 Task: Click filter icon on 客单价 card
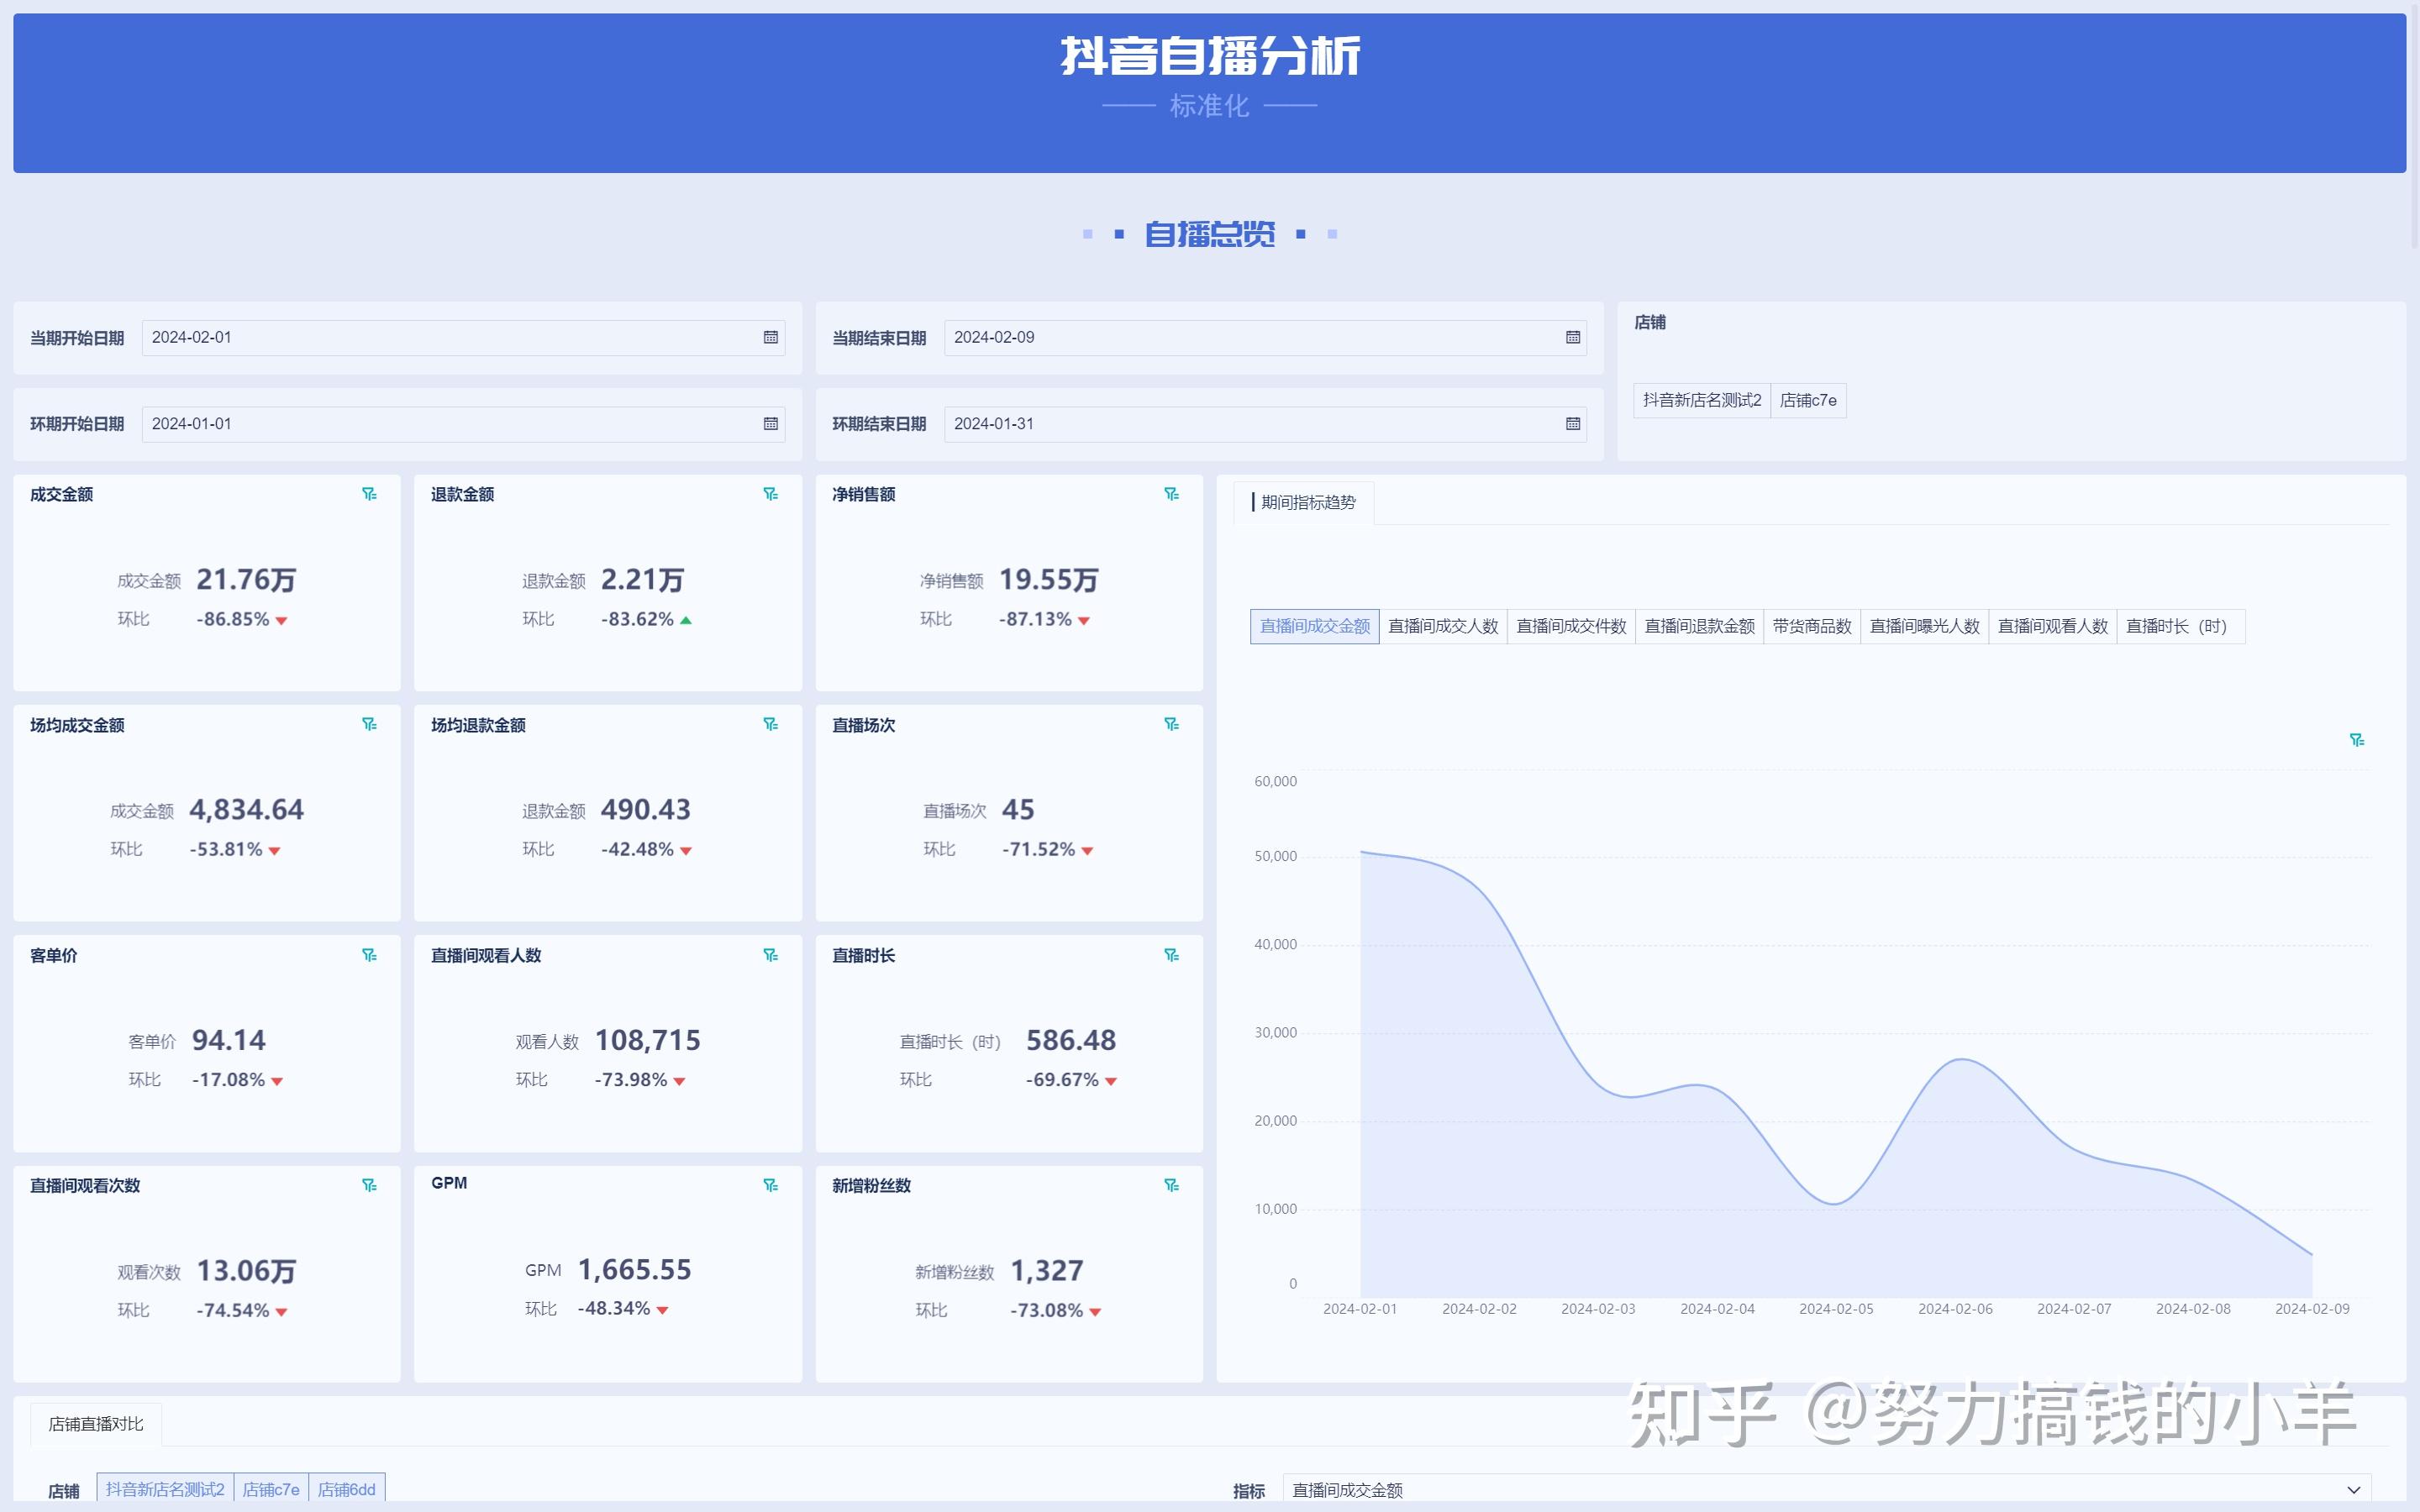click(369, 955)
